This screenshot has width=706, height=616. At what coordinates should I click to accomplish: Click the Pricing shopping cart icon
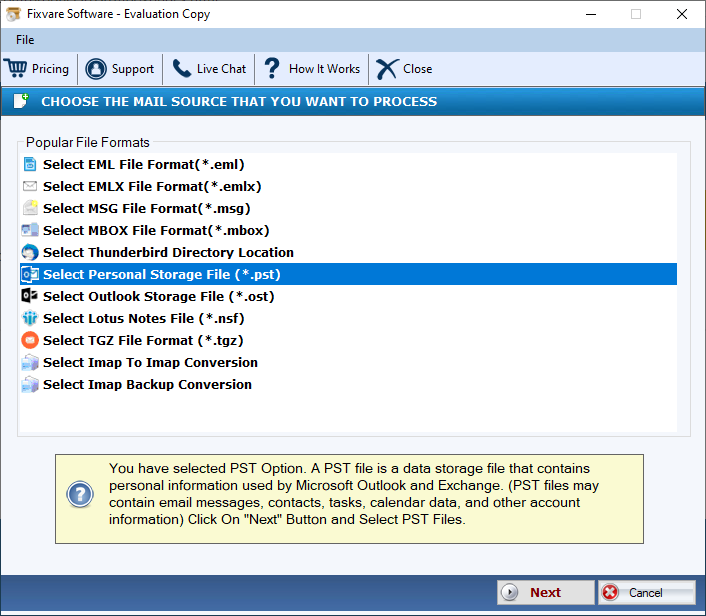pos(16,69)
